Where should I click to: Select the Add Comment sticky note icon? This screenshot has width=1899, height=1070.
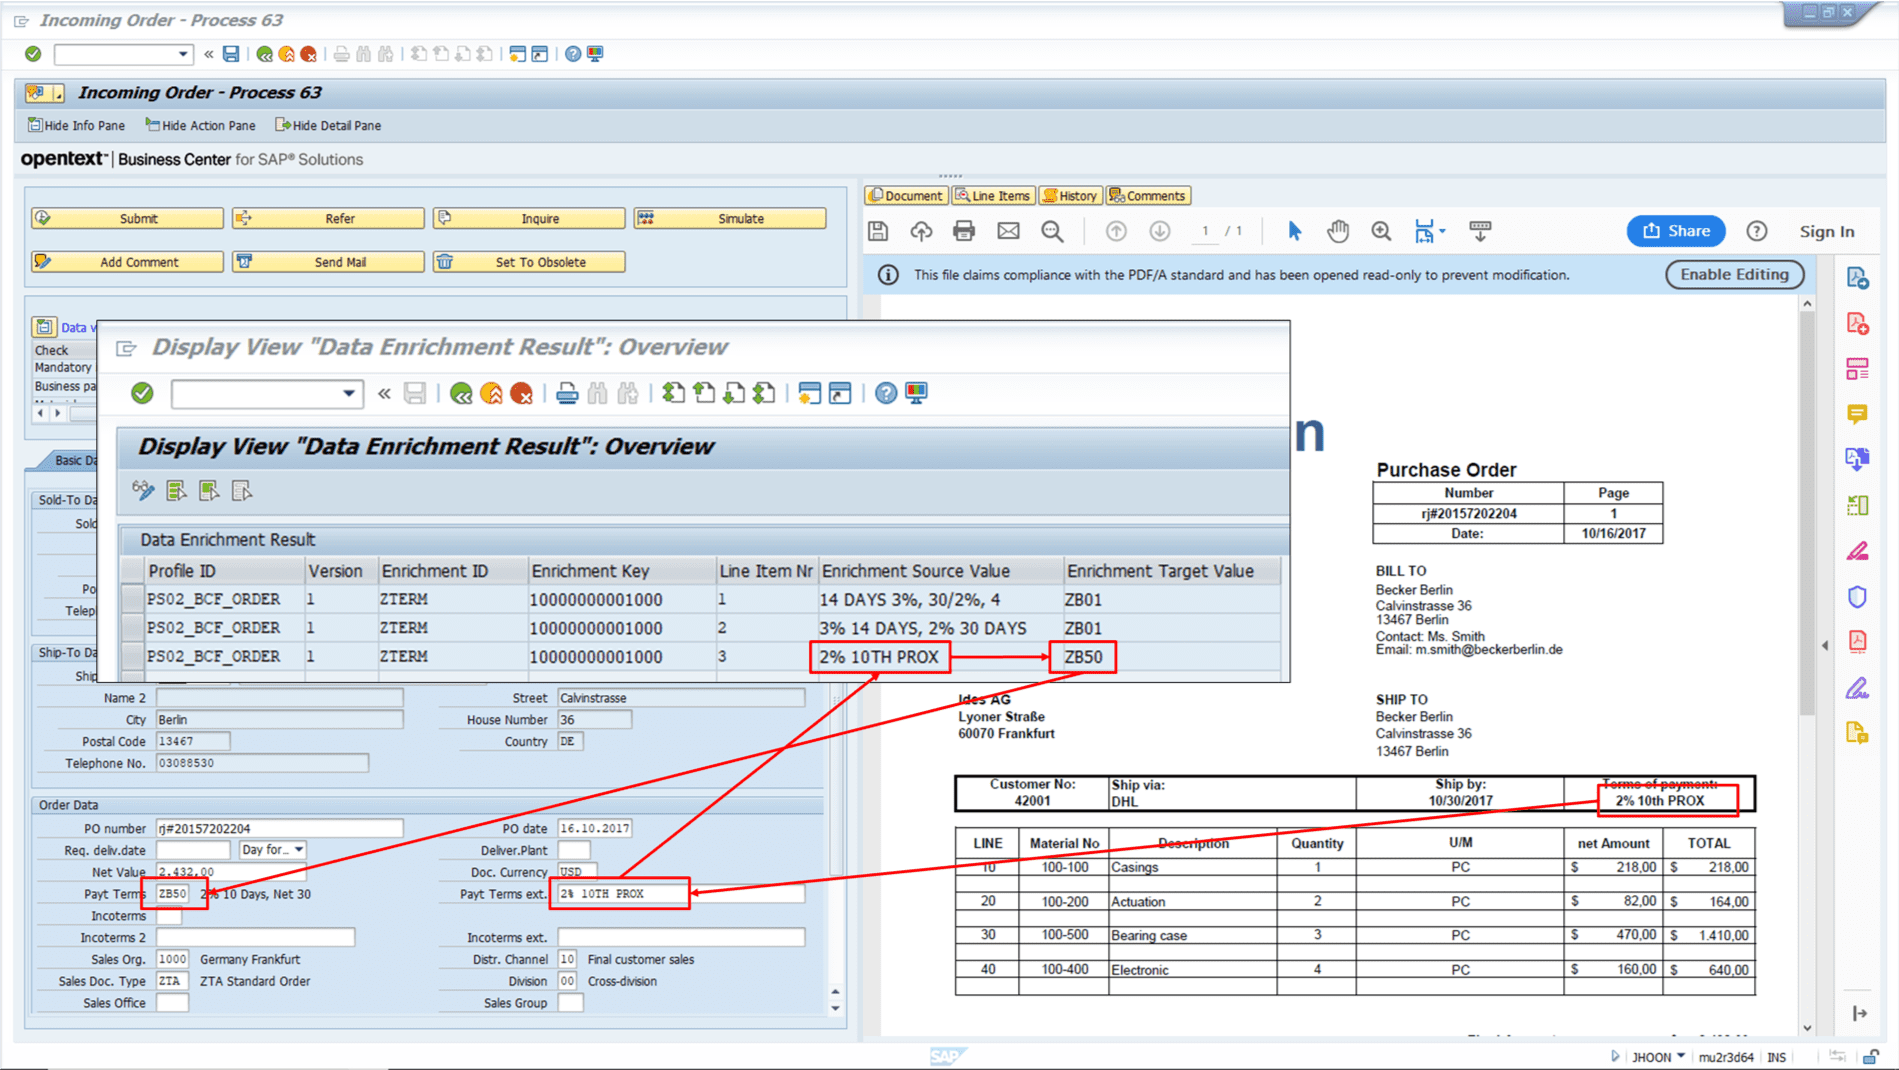tap(42, 261)
